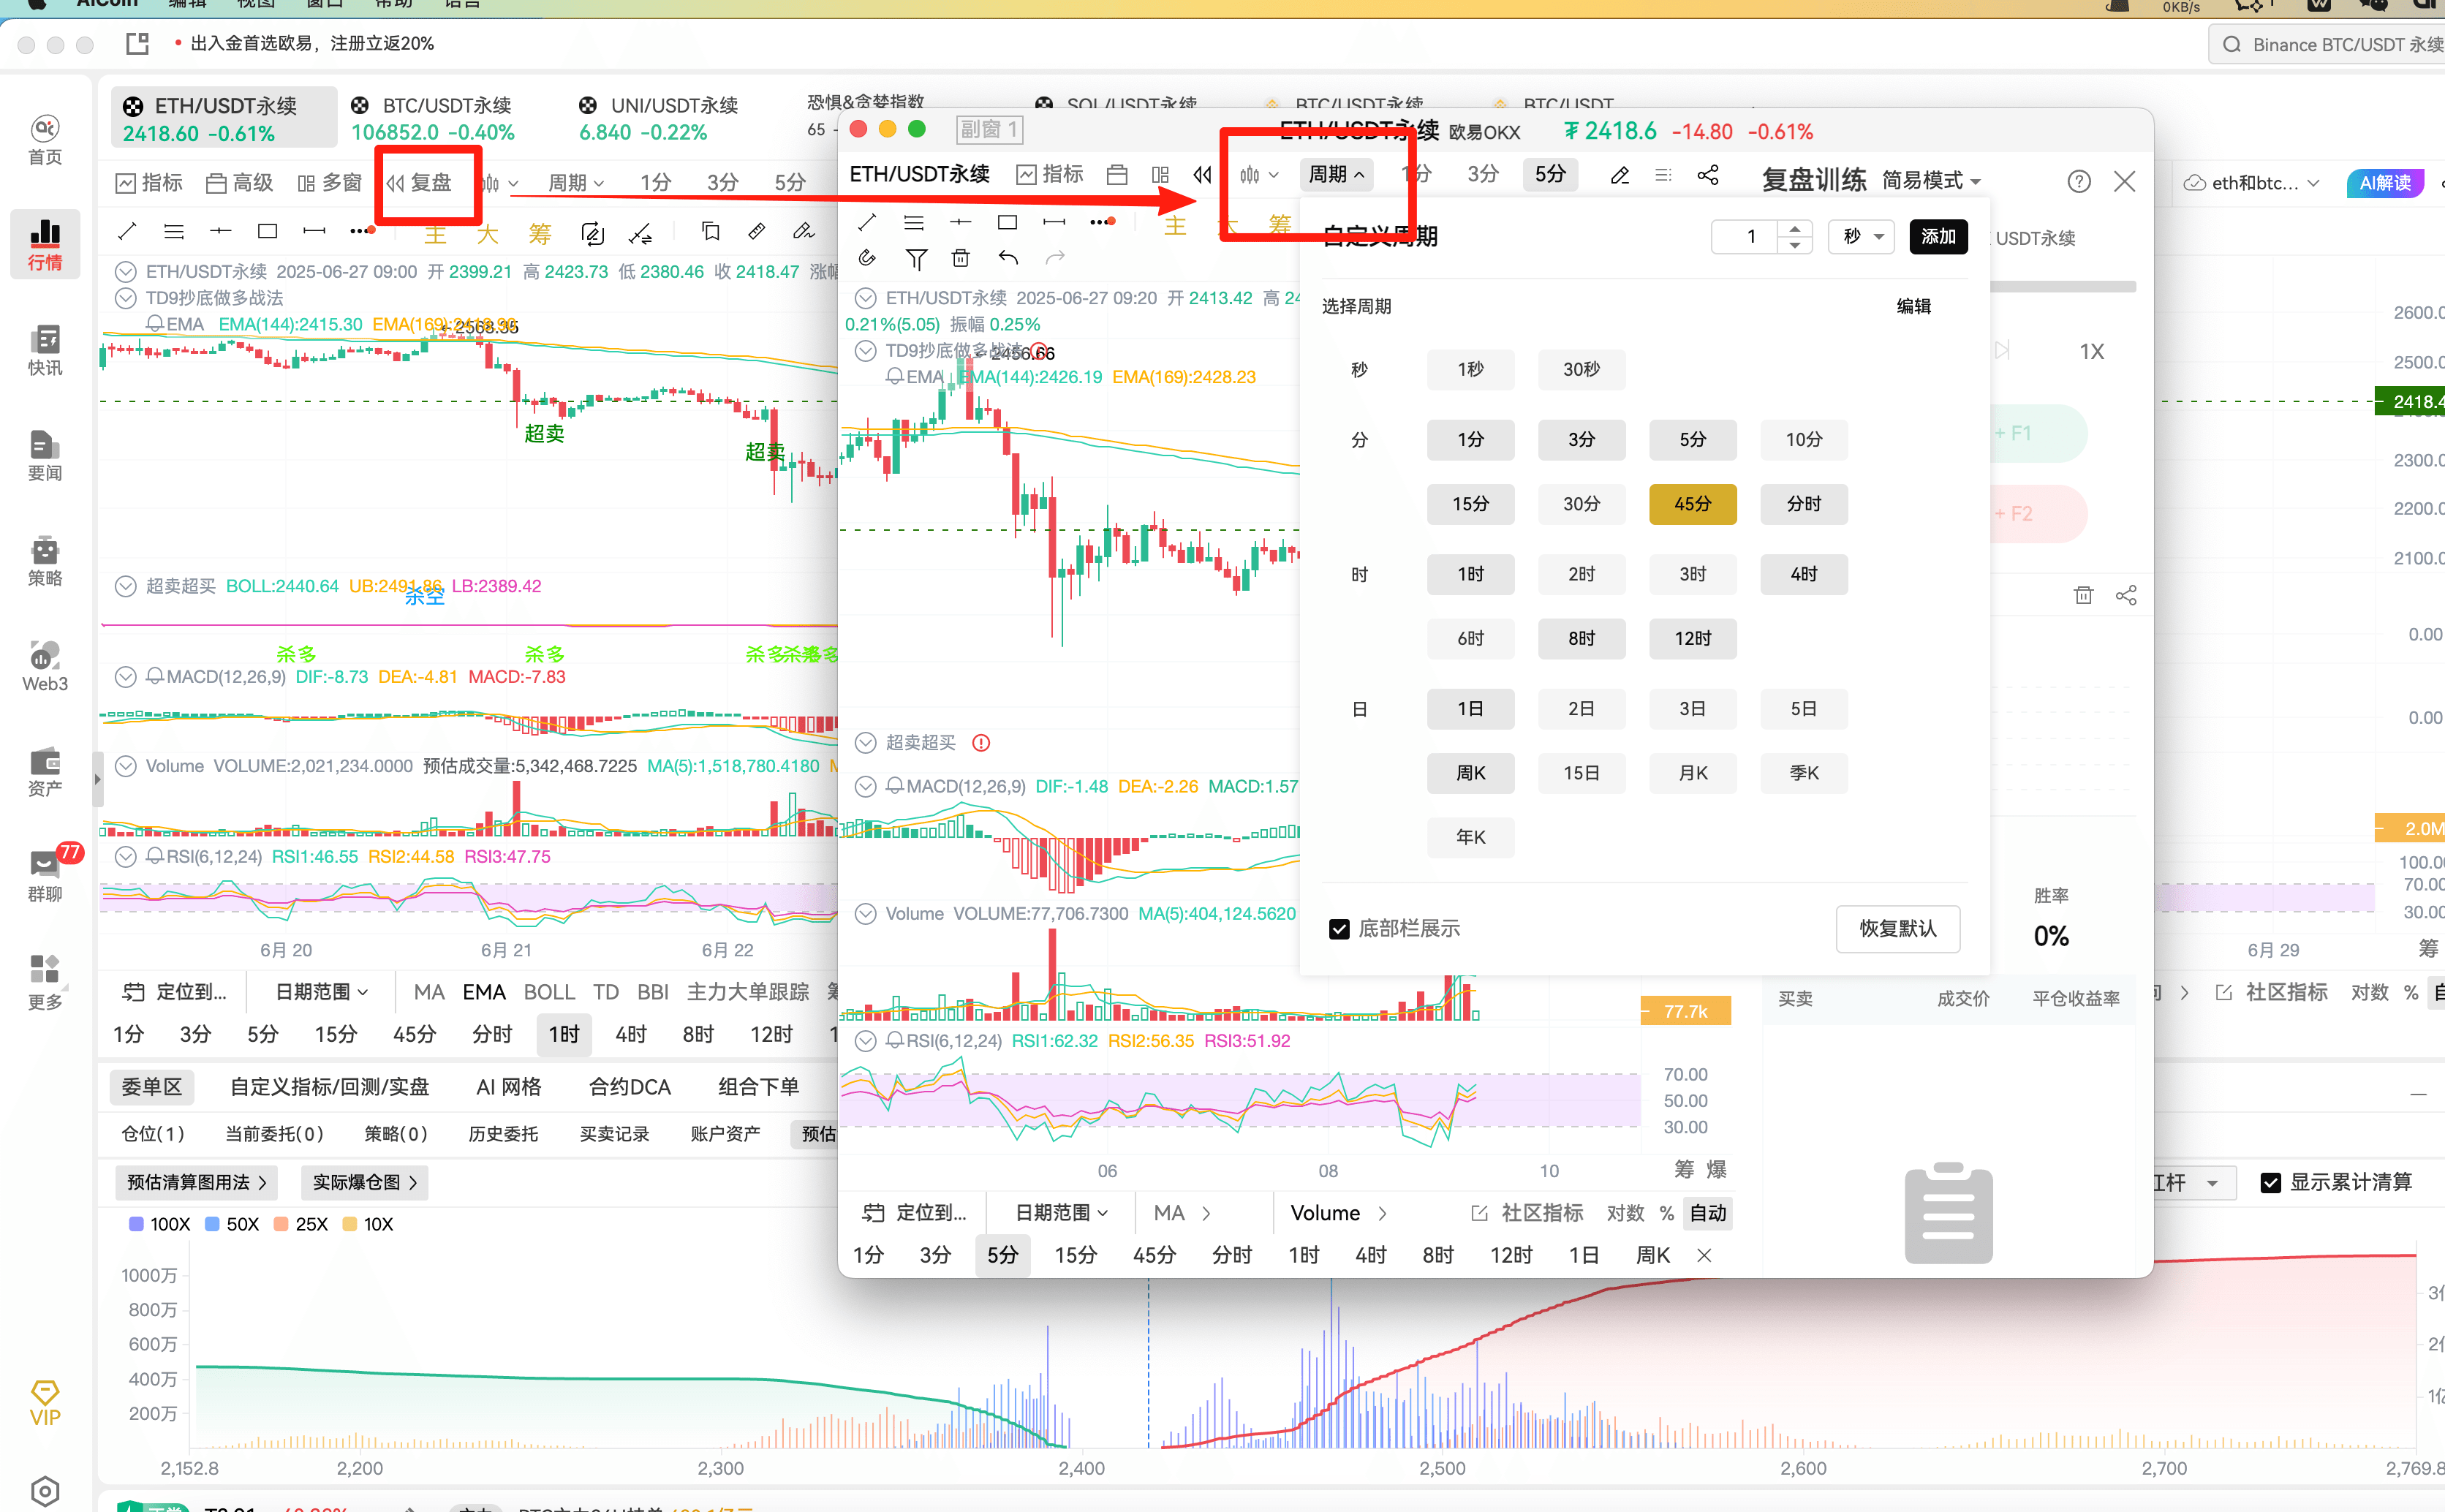Expand 日期范围 dropdown in replay window
Screen dimensions: 2445x1512
pos(1062,1213)
